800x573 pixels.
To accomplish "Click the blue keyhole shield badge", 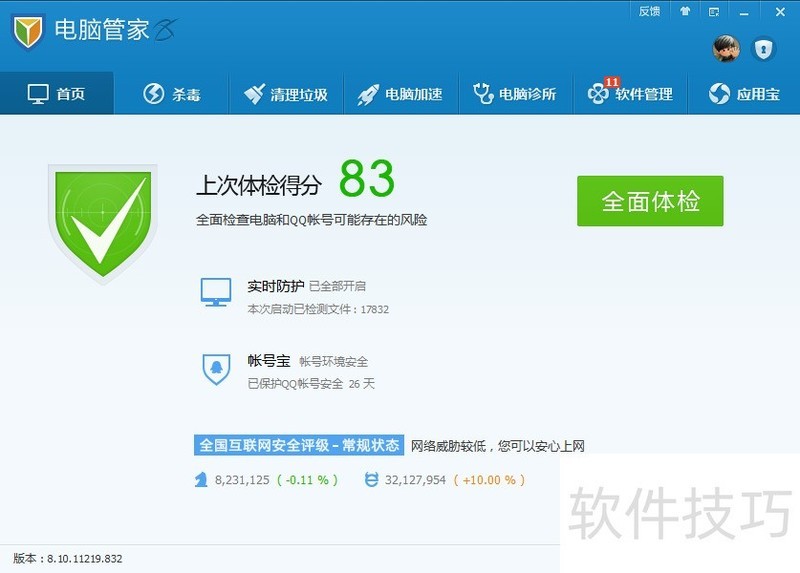I will [x=763, y=49].
